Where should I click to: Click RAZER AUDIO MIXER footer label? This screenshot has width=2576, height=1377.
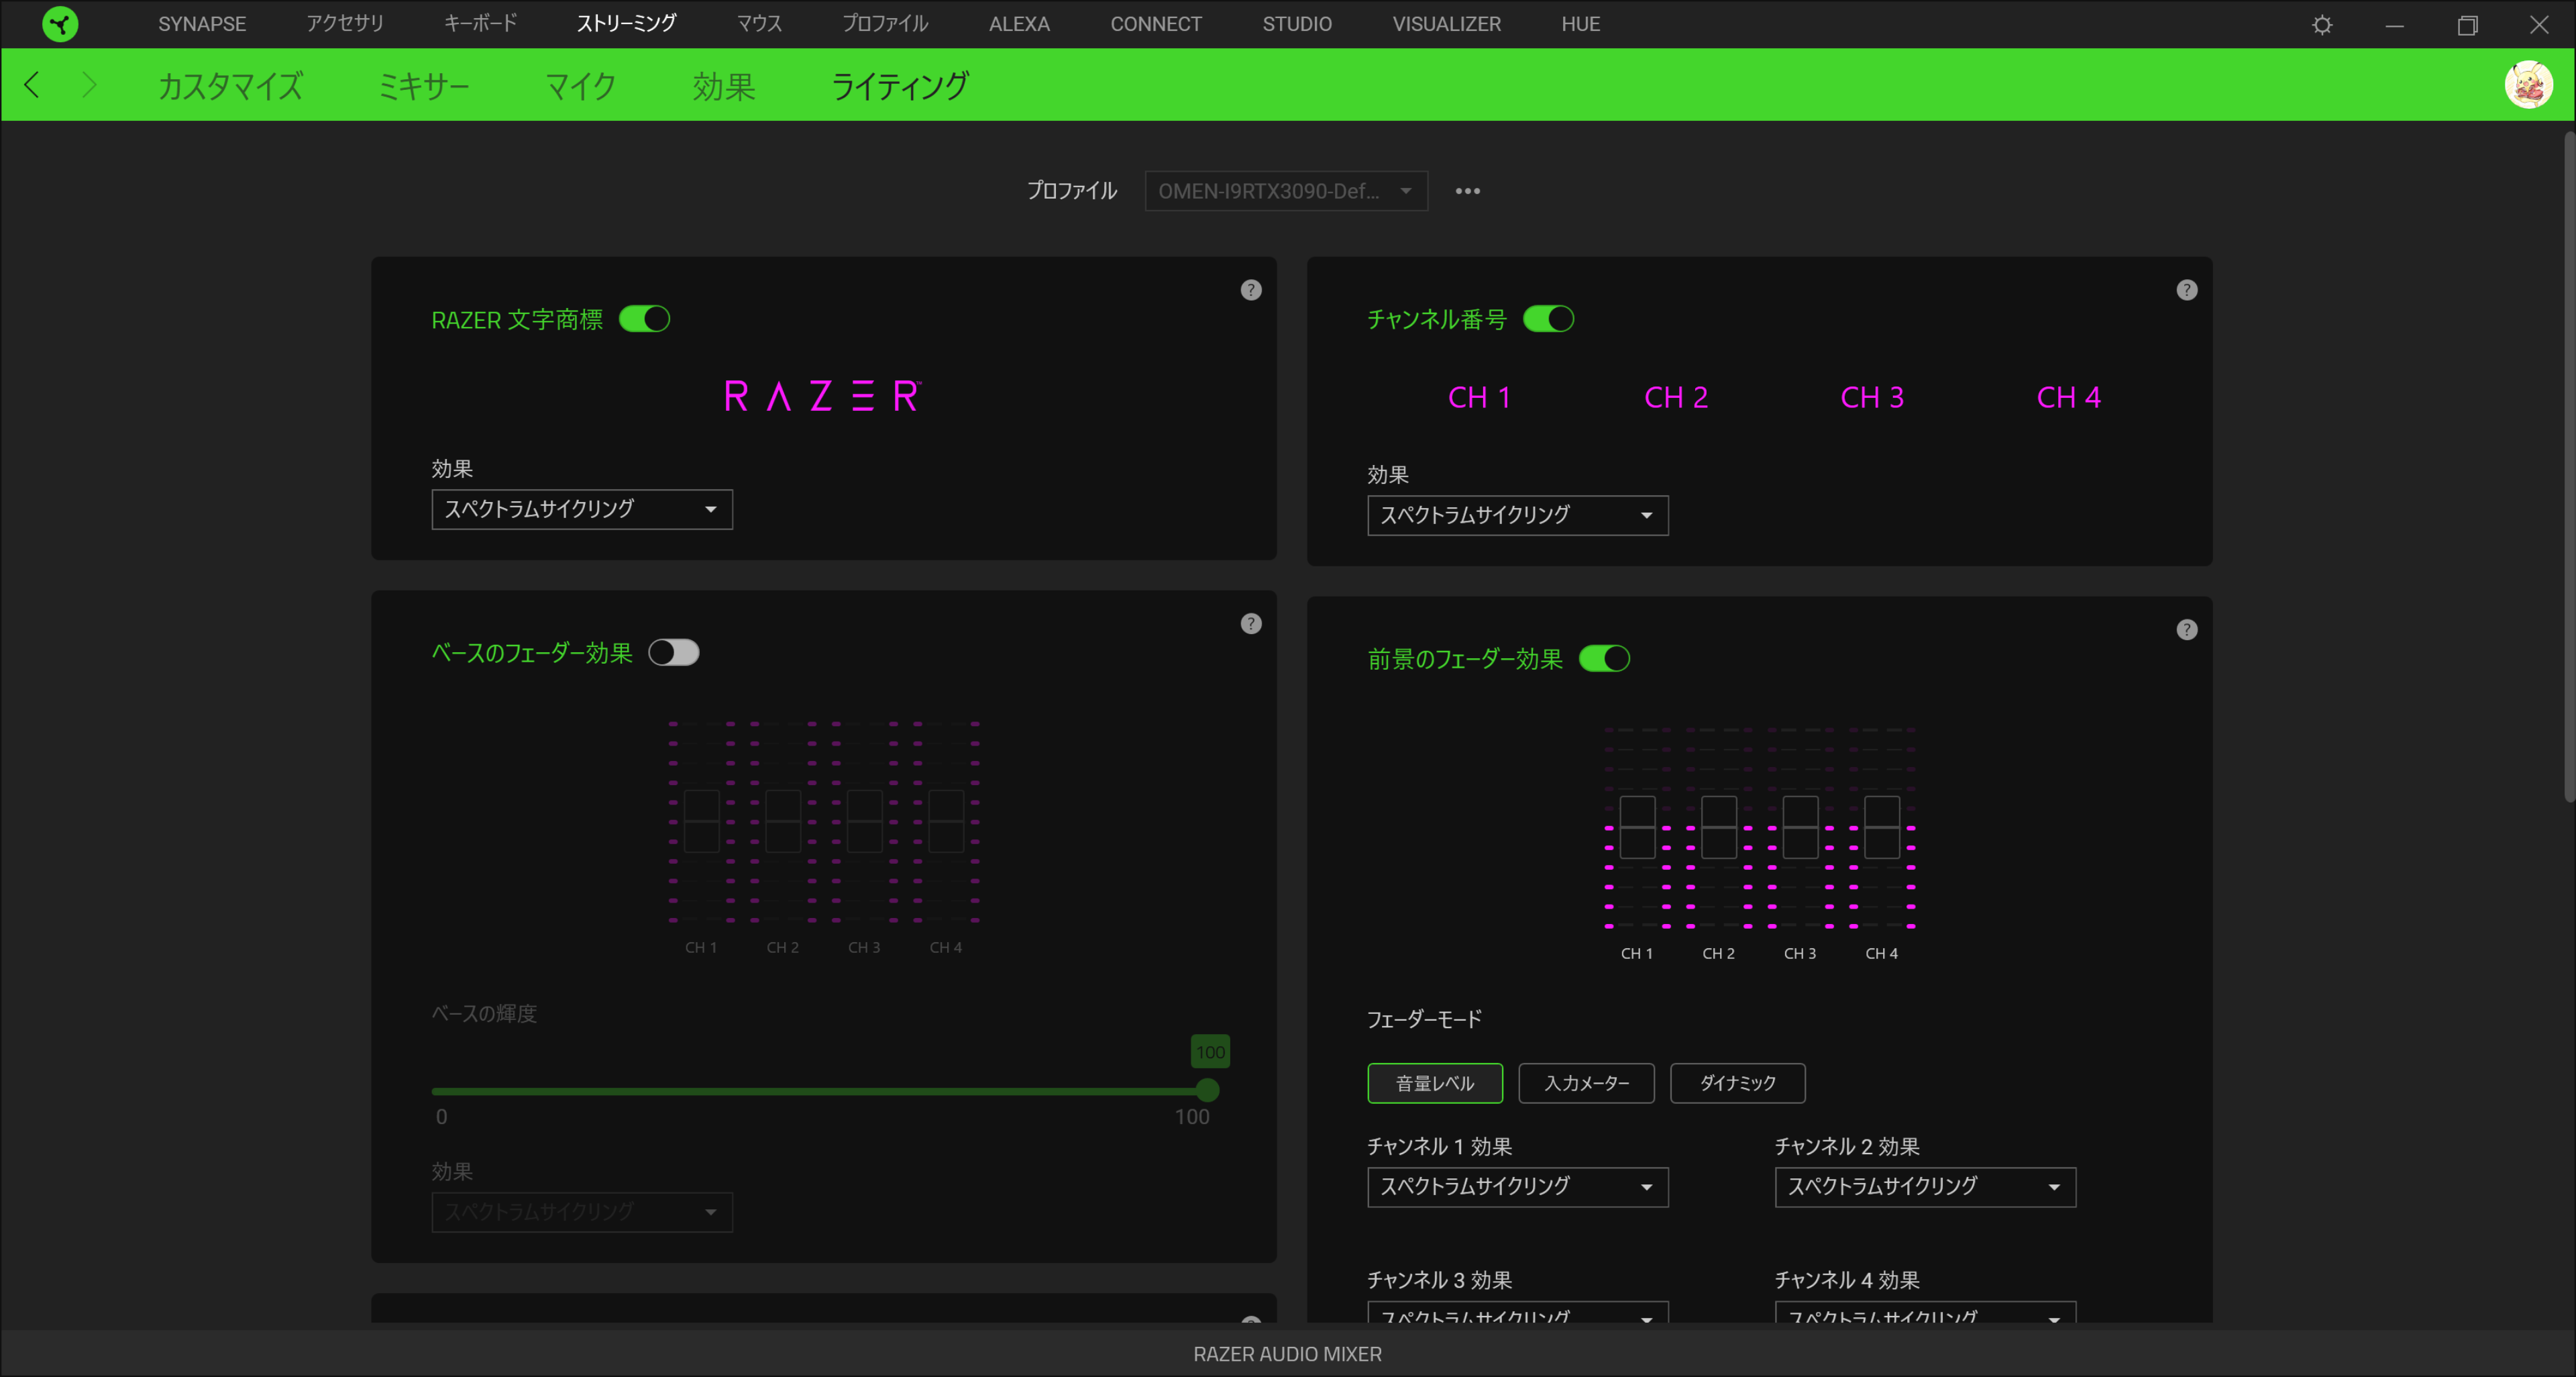[x=1287, y=1354]
